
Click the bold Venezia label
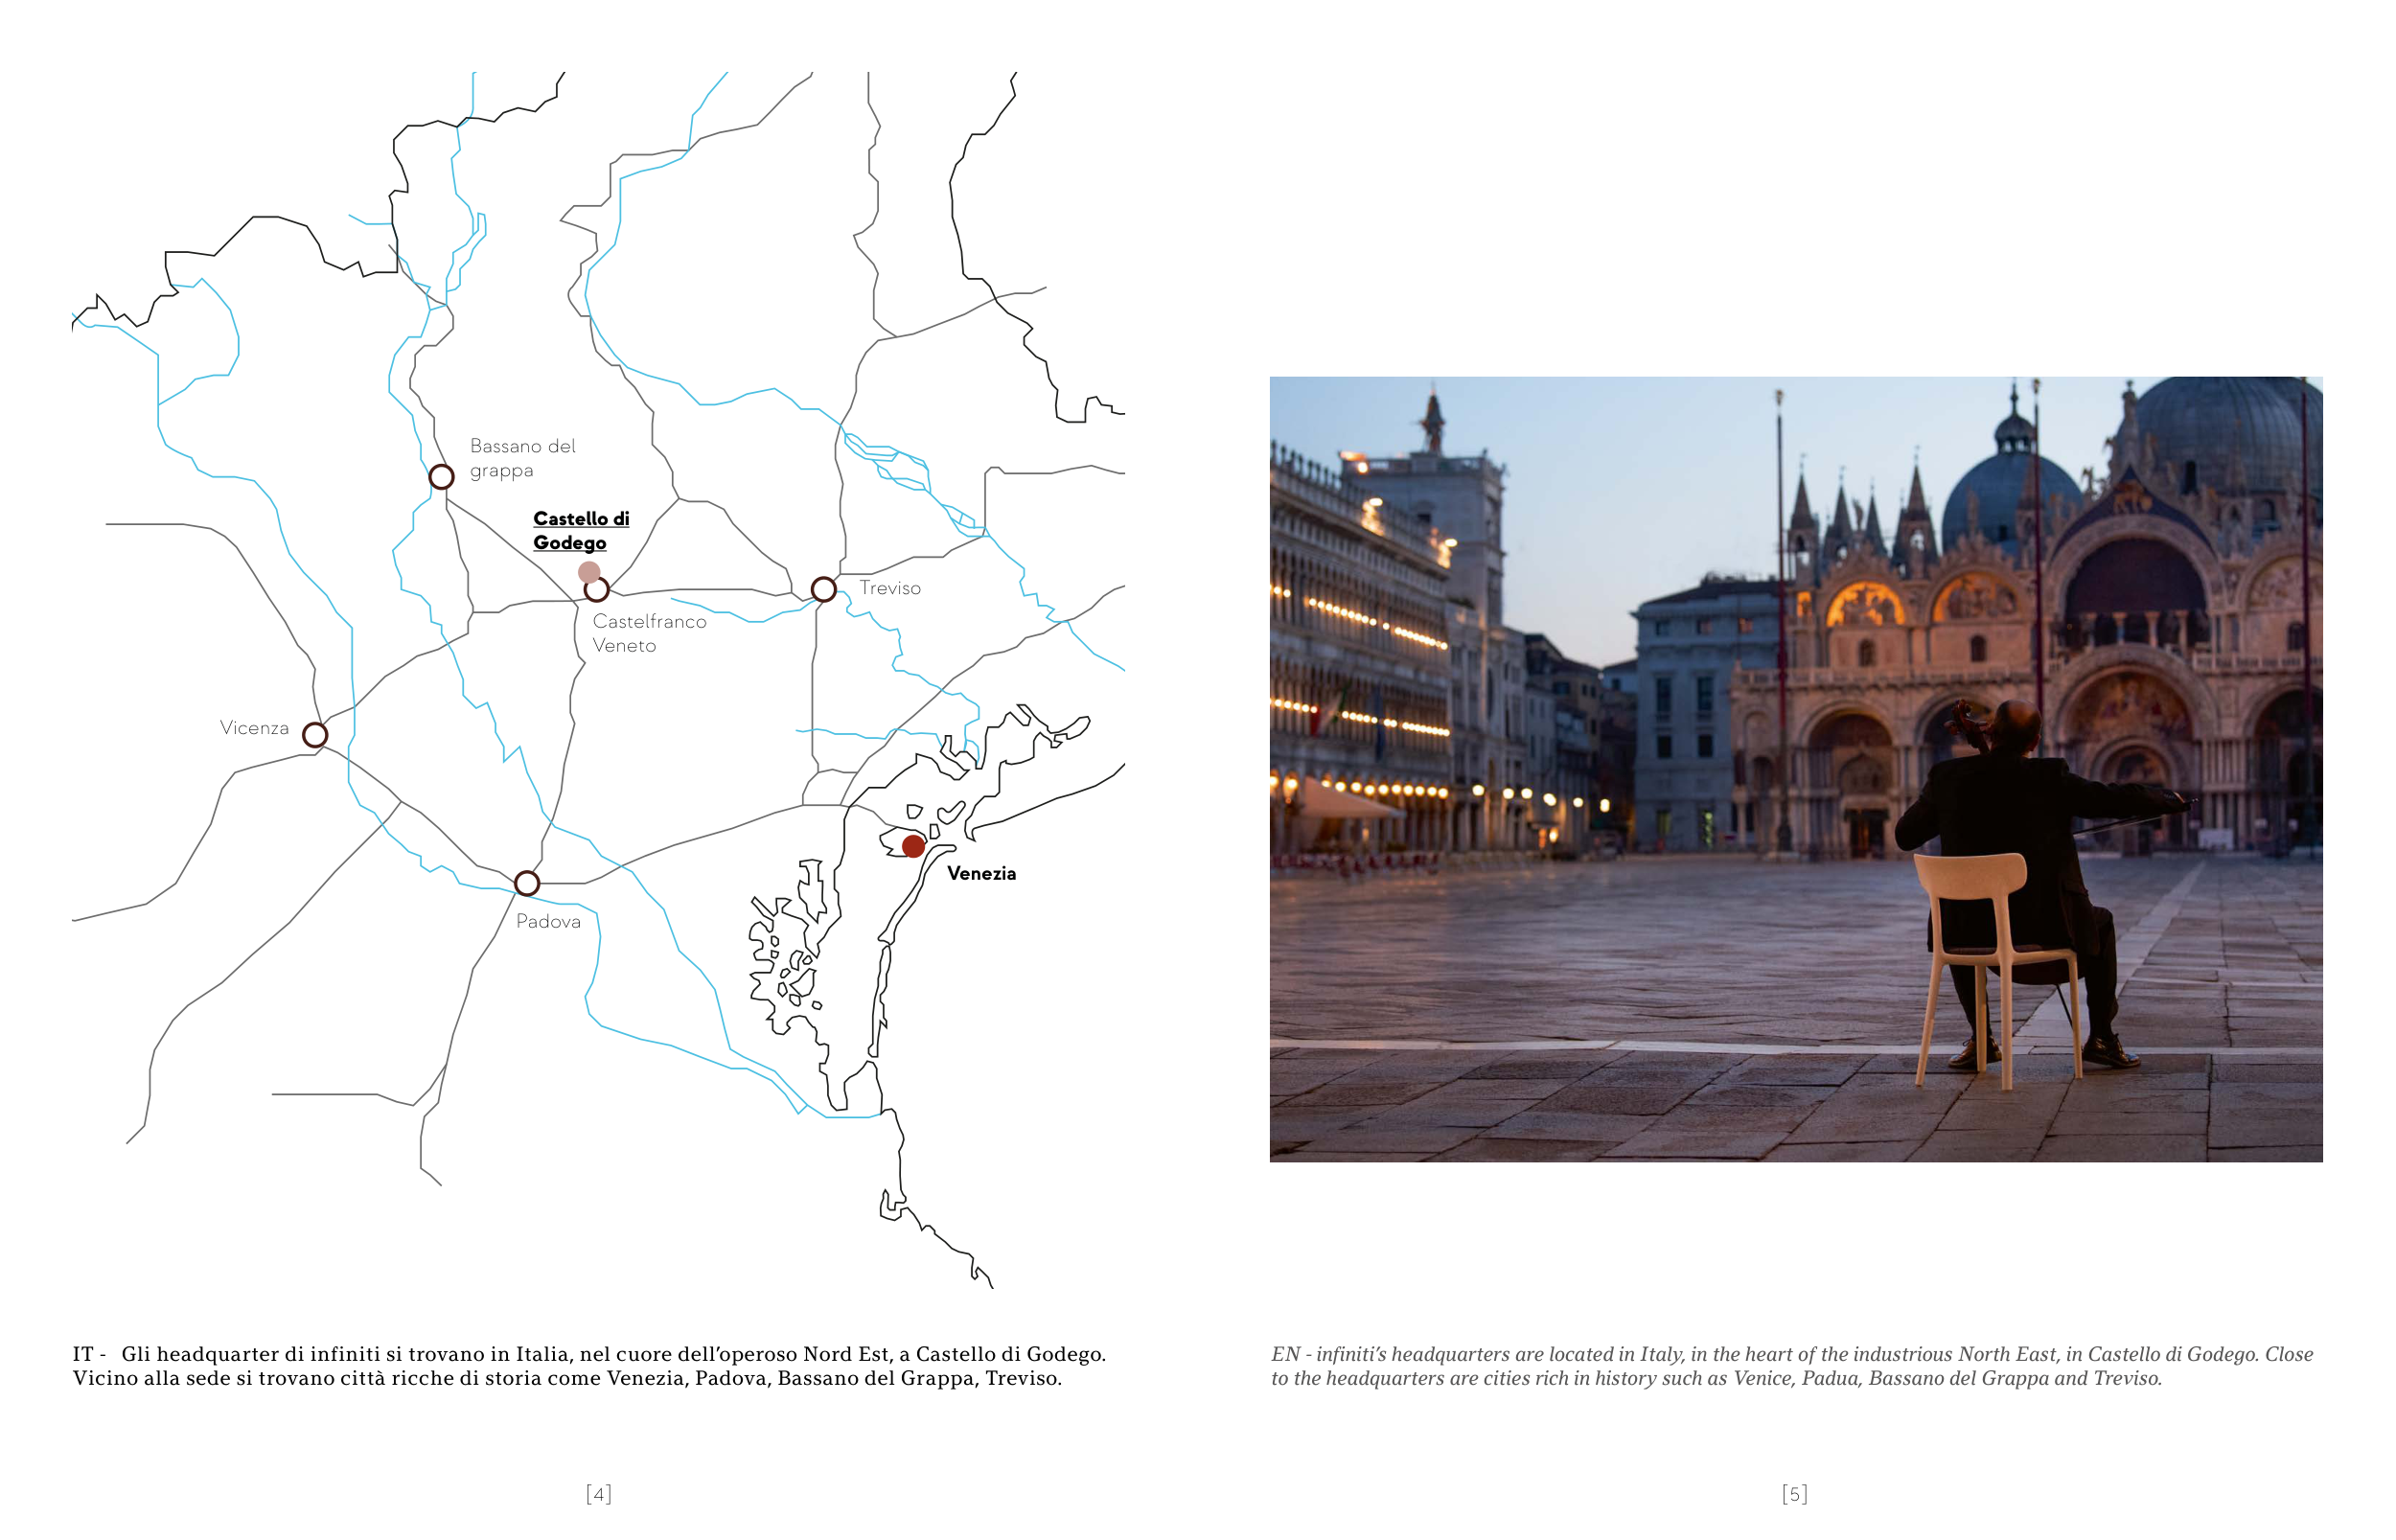coord(981,873)
